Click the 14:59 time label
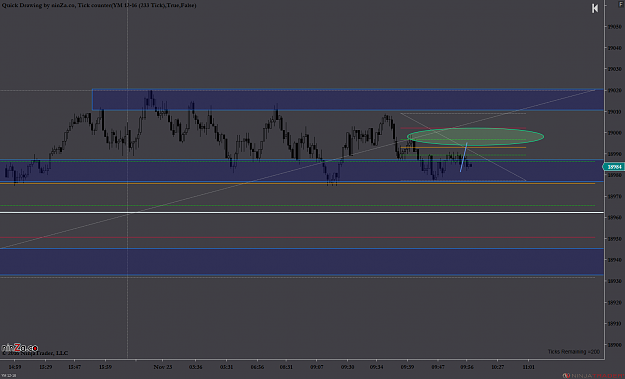625x379 pixels. 15,367
